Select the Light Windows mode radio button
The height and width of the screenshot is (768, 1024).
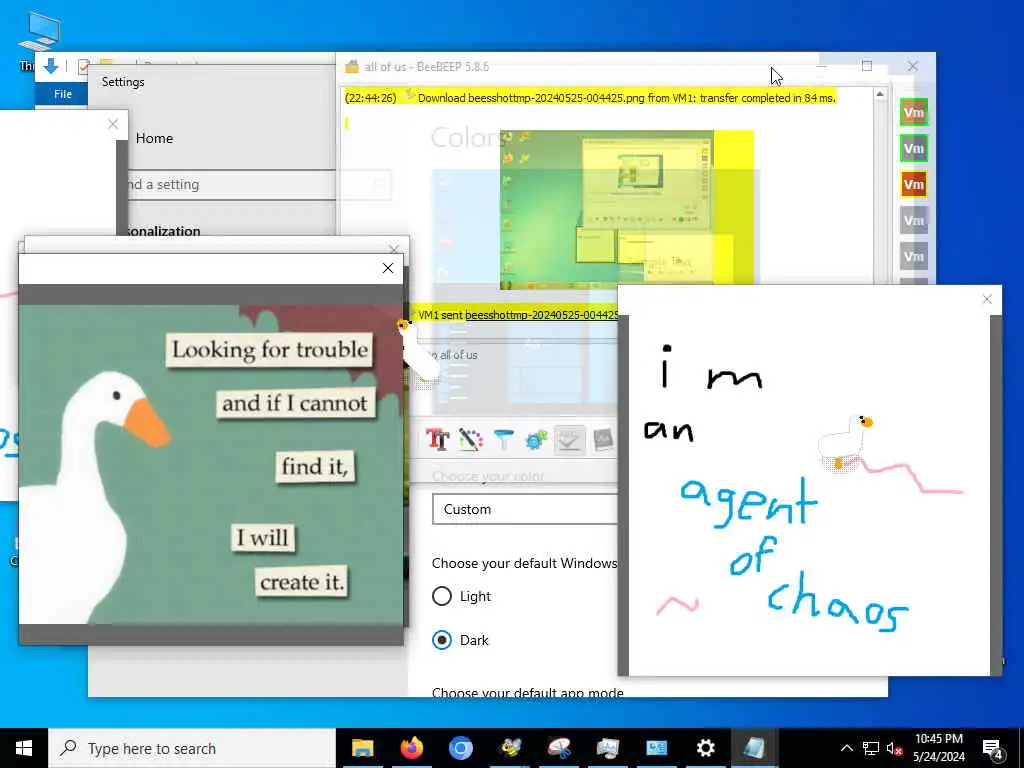(441, 596)
